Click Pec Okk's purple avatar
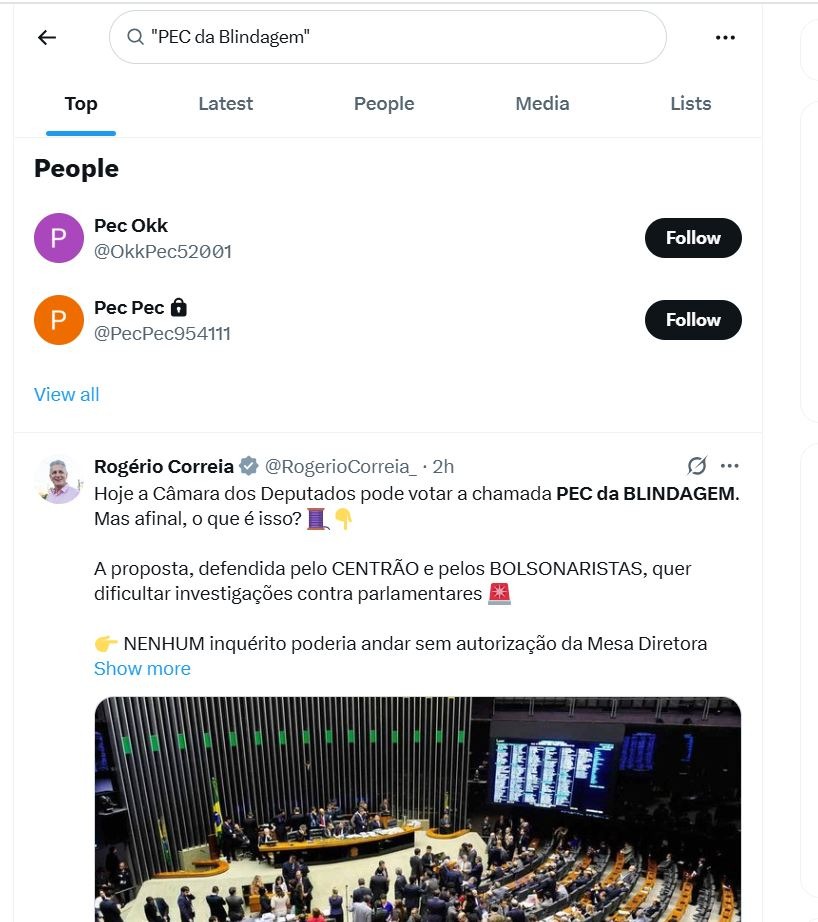The image size is (818, 922). [x=59, y=238]
